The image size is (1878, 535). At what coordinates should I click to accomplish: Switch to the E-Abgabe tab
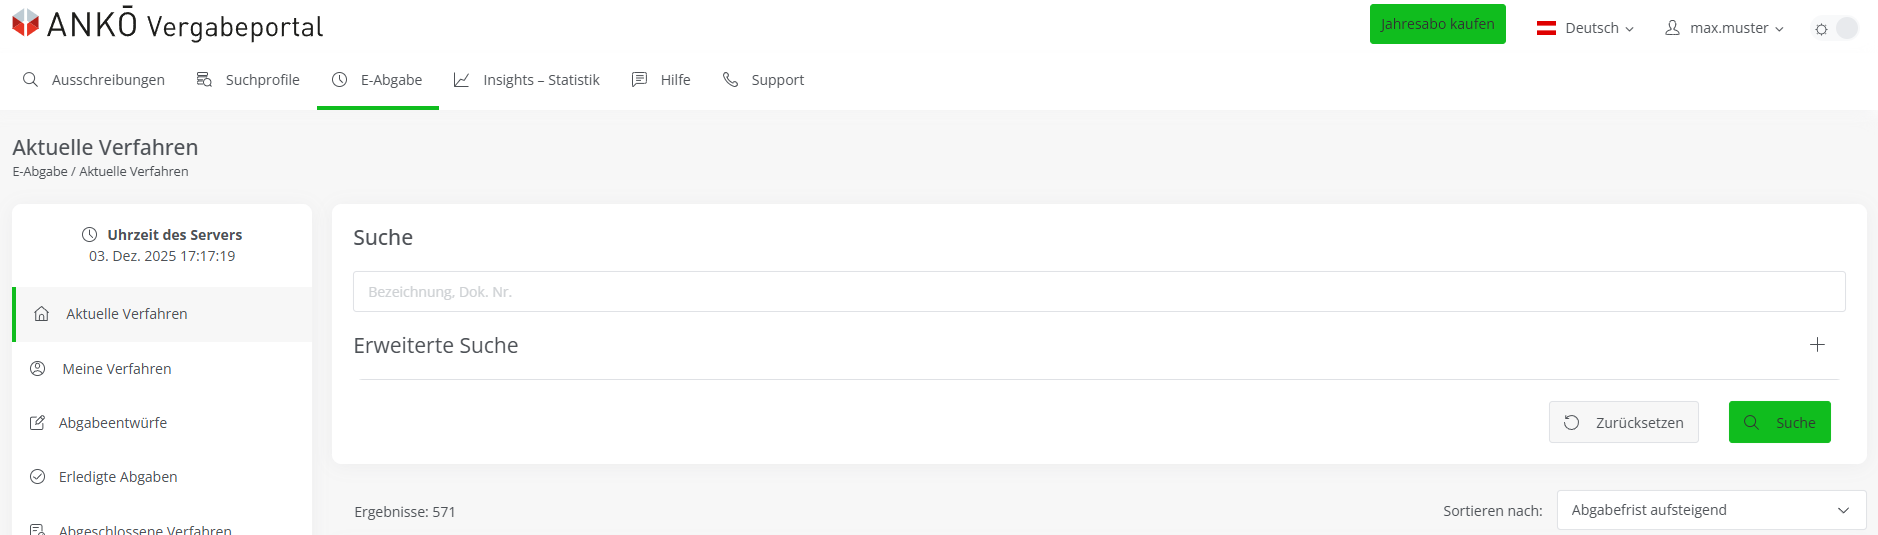point(378,80)
